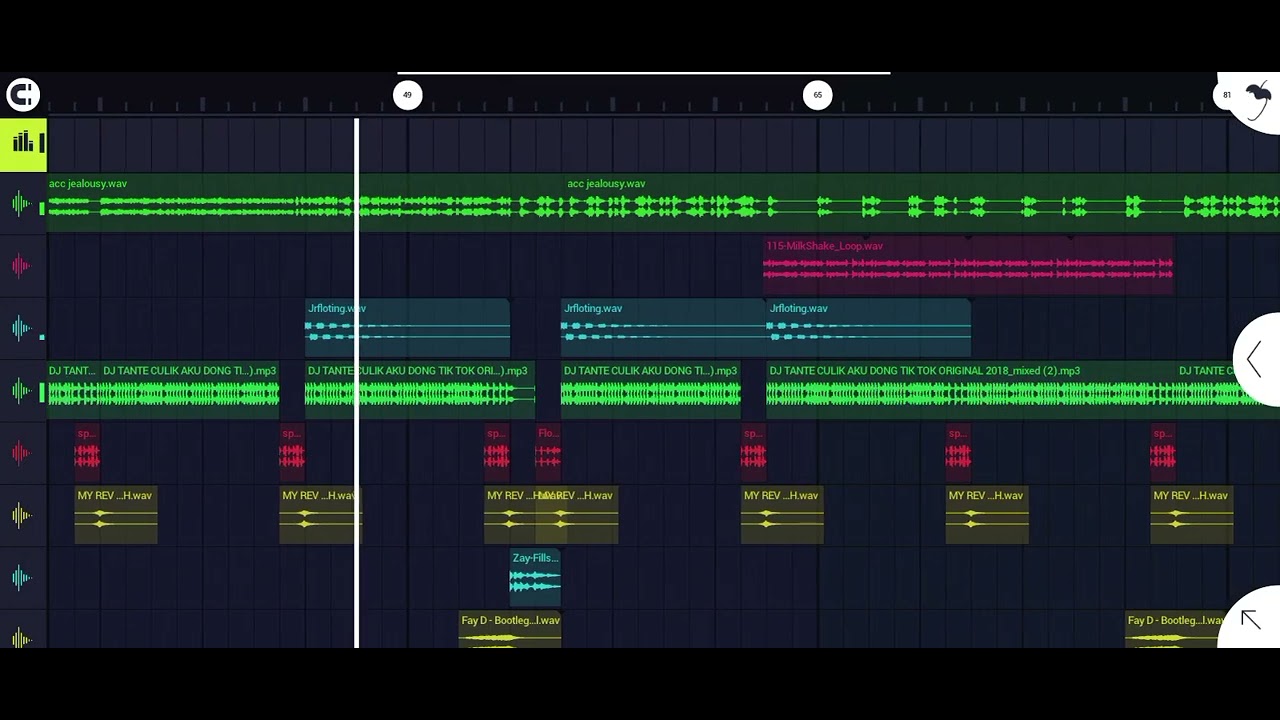Jump to bar marker 49 on the ruler
Viewport: 1280px width, 720px height.
pos(407,95)
